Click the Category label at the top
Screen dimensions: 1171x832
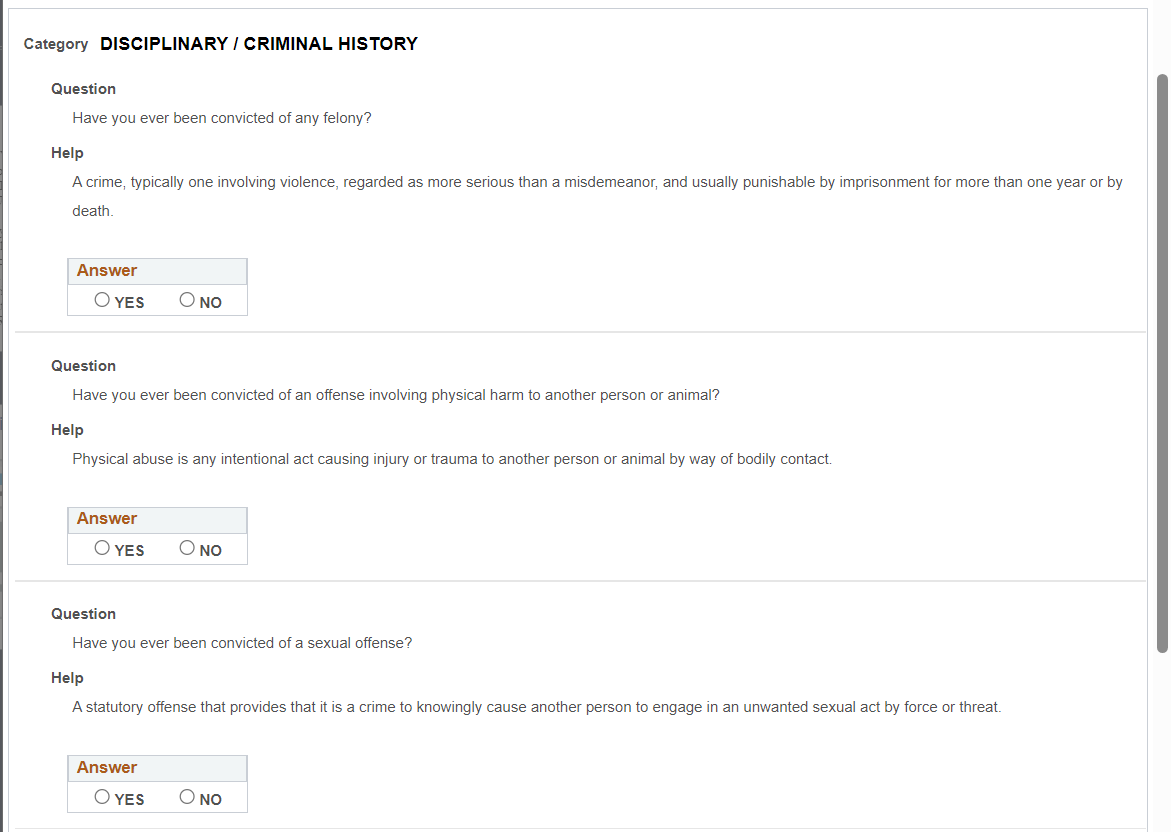(56, 44)
